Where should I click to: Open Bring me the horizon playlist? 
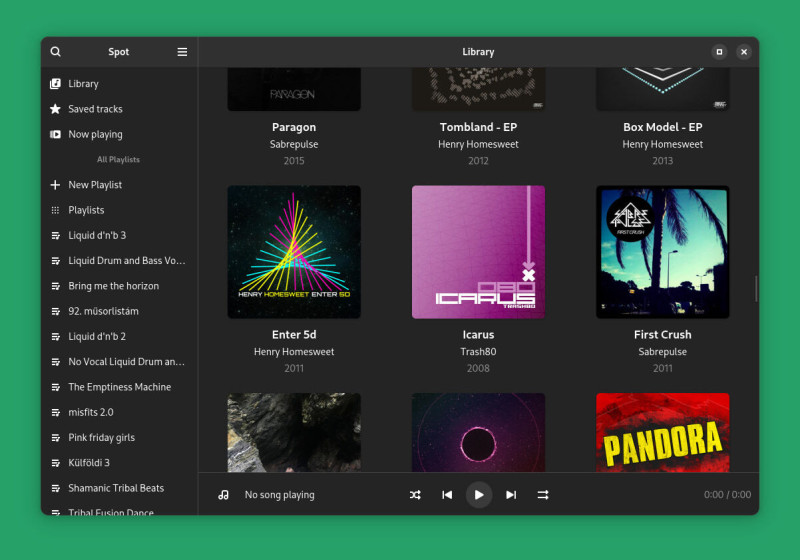point(118,286)
